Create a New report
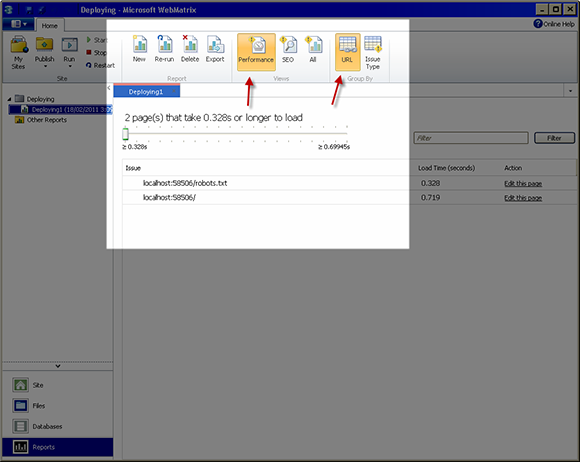This screenshot has width=580, height=462. click(139, 48)
